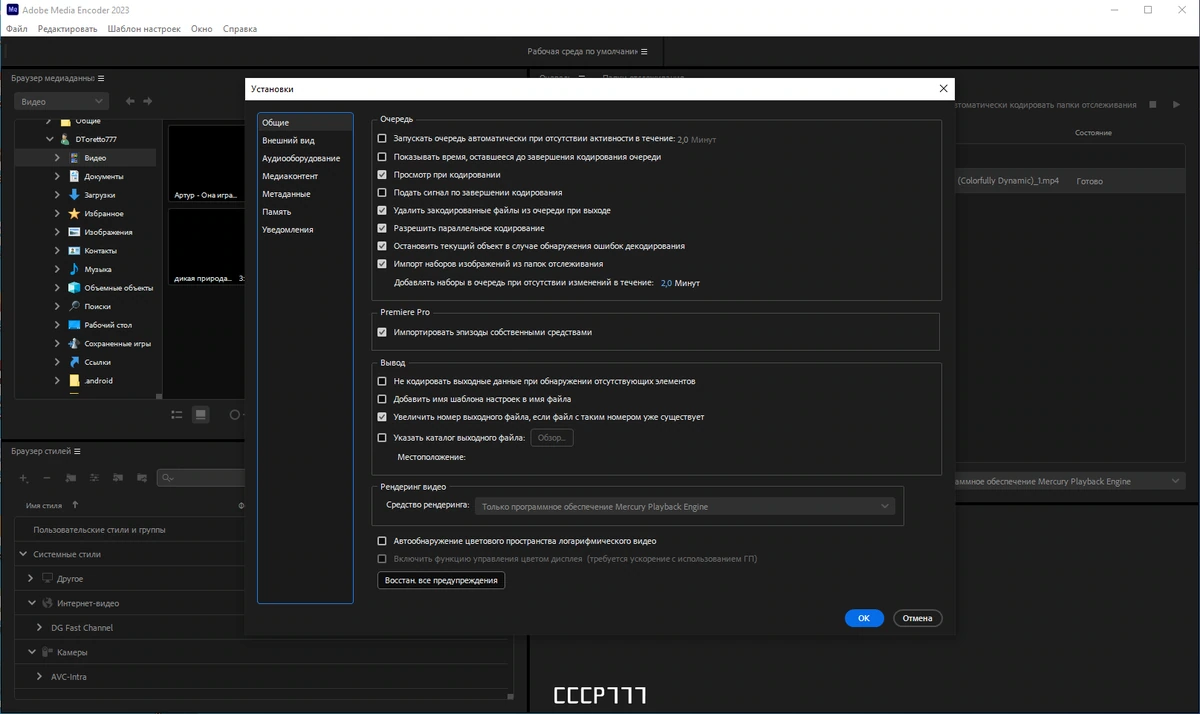Switch Media Browser to list view icon
1200x714 pixels.
click(x=177, y=414)
